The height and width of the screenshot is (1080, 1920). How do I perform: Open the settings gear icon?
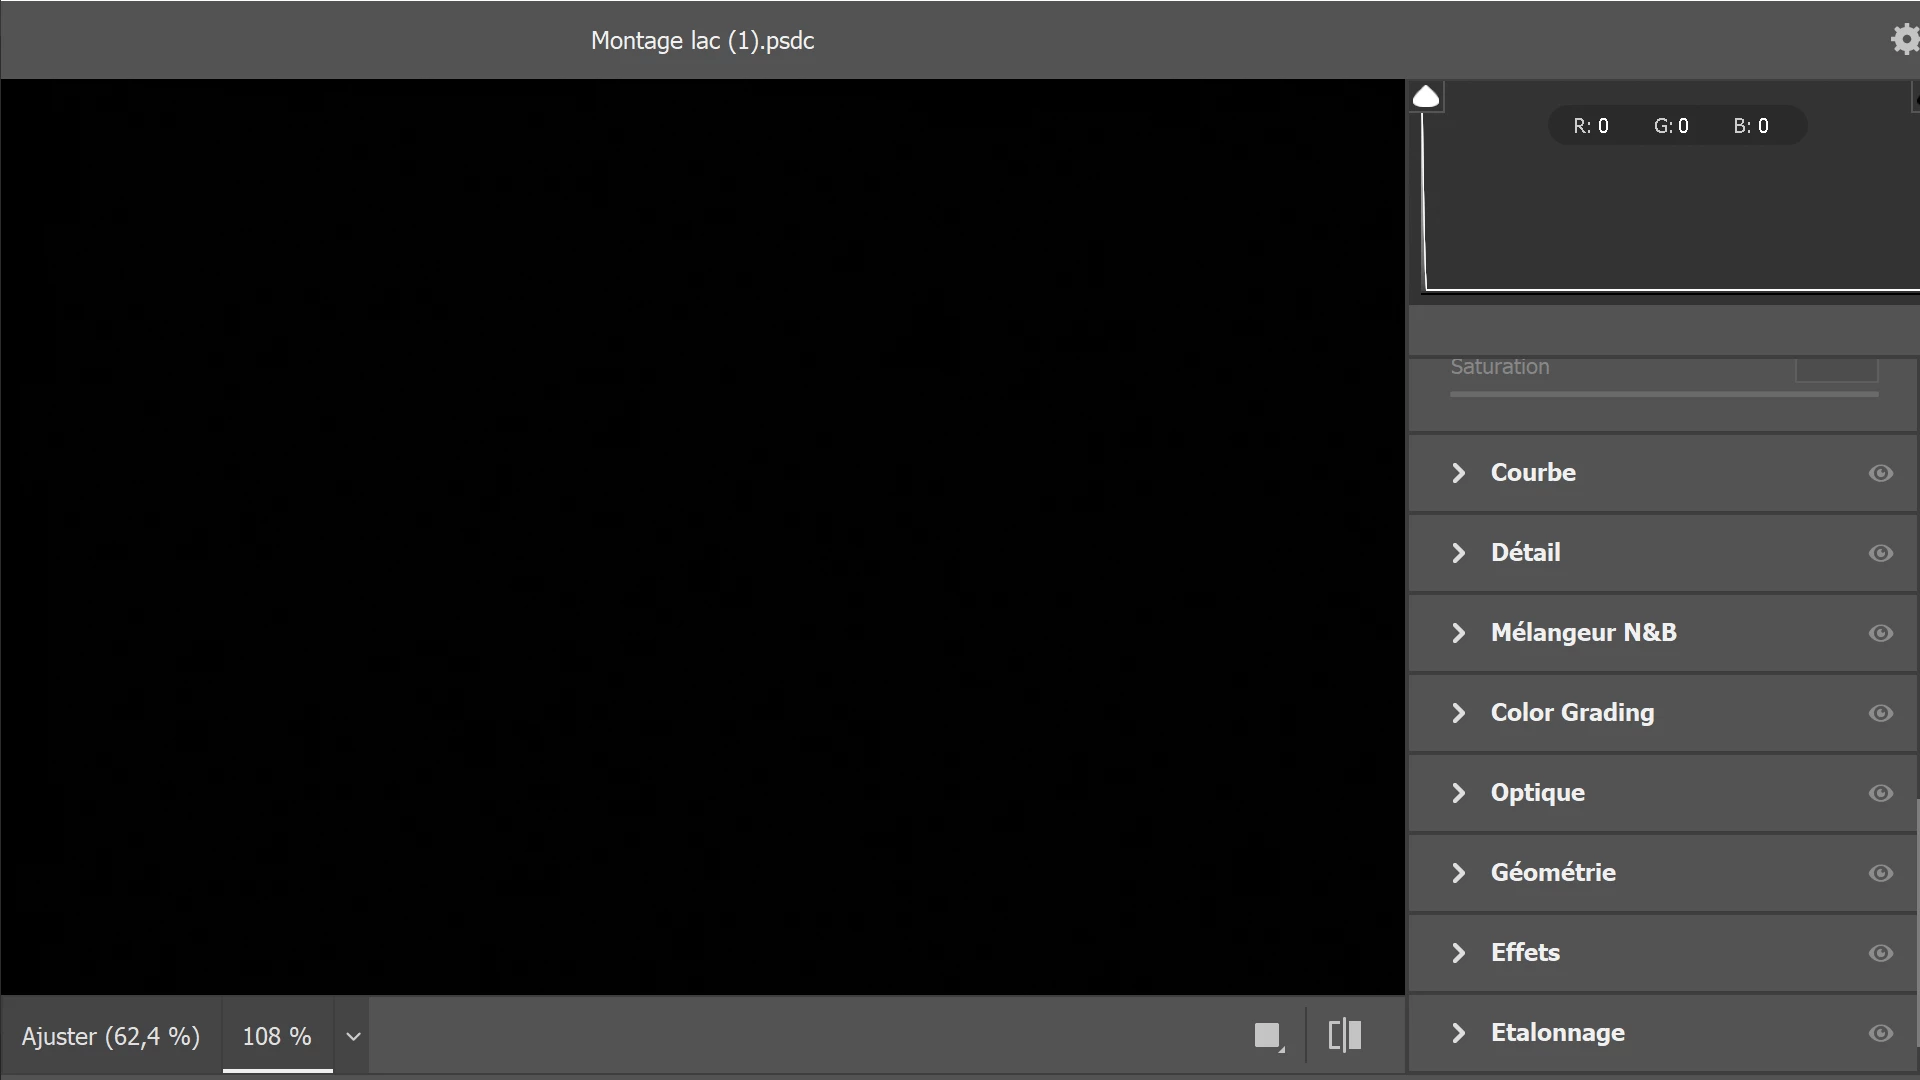coord(1905,39)
